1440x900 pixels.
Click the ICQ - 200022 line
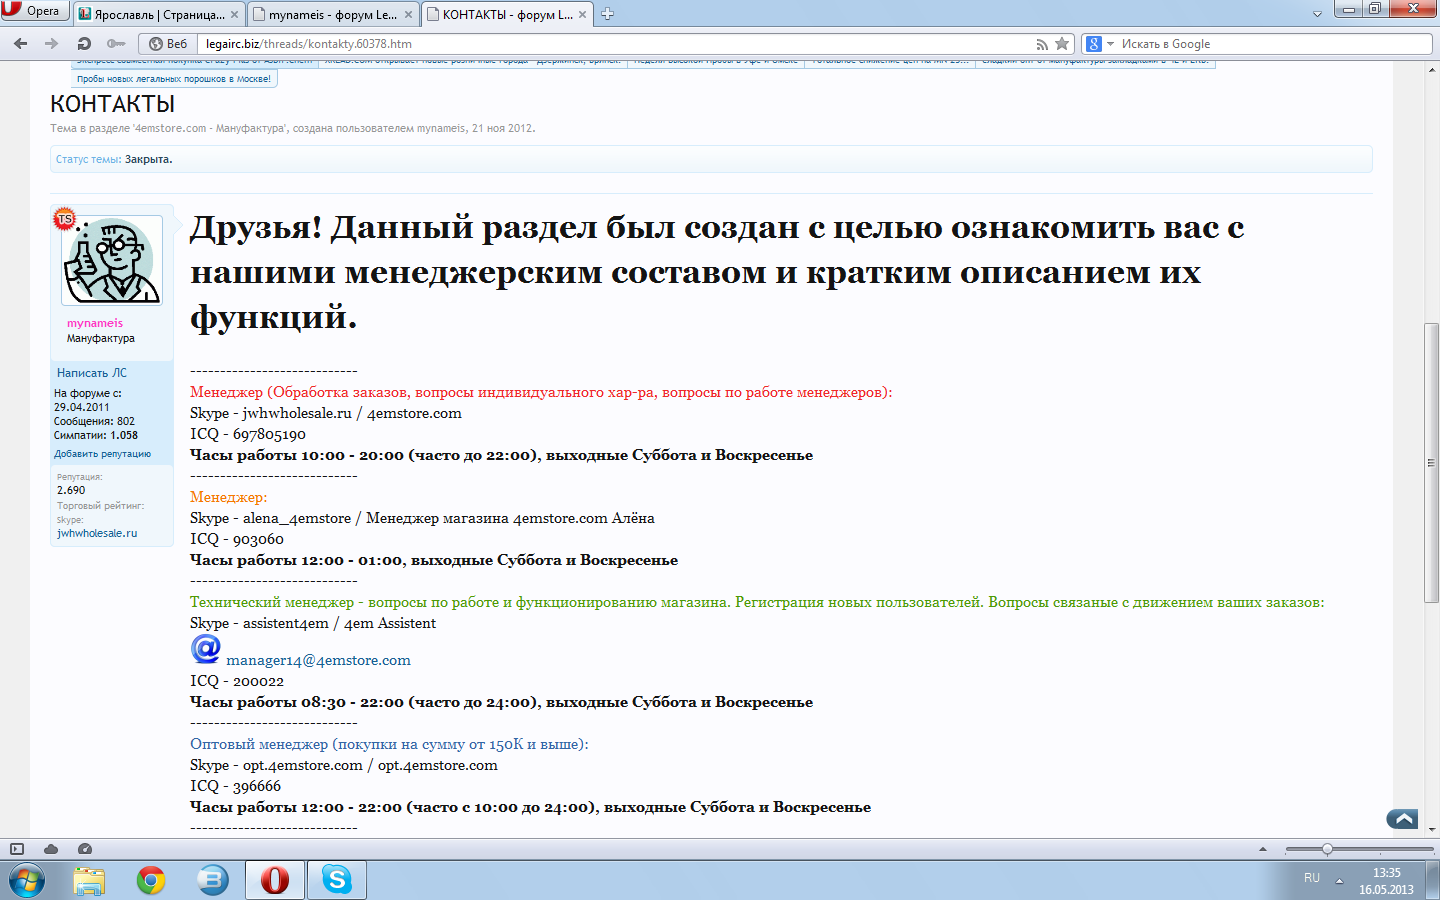[237, 681]
